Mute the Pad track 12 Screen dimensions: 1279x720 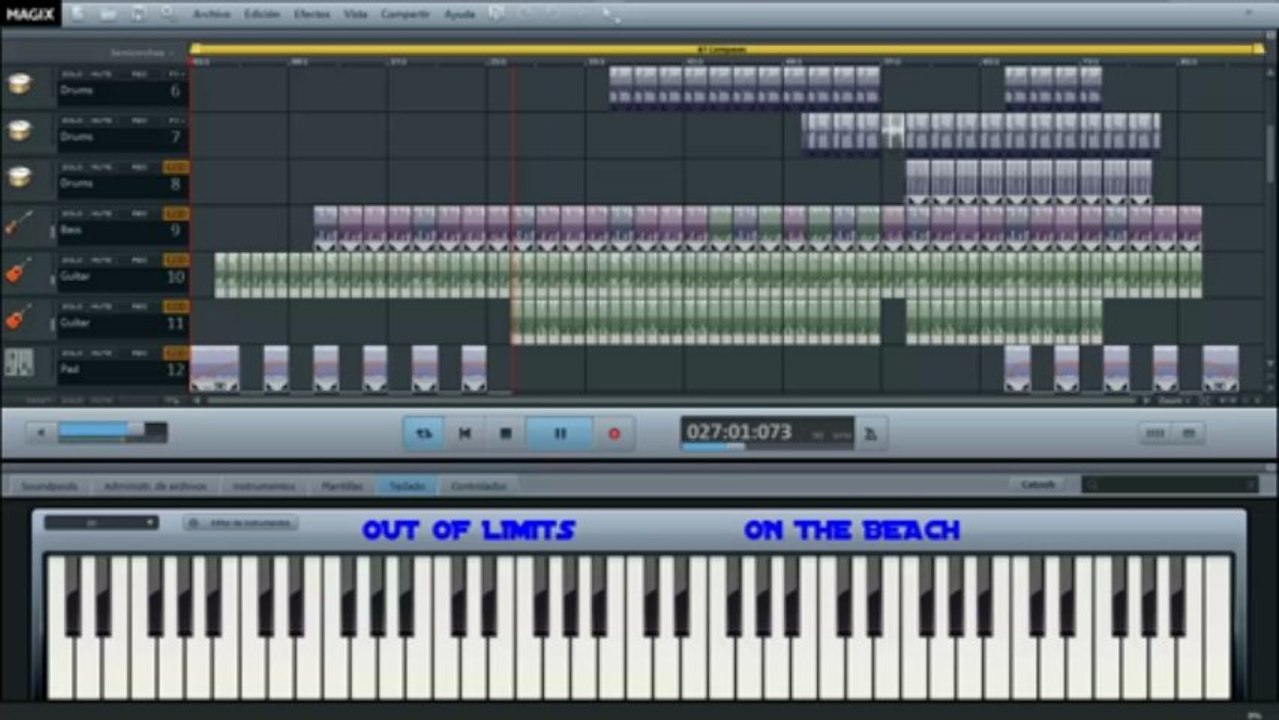(101, 353)
